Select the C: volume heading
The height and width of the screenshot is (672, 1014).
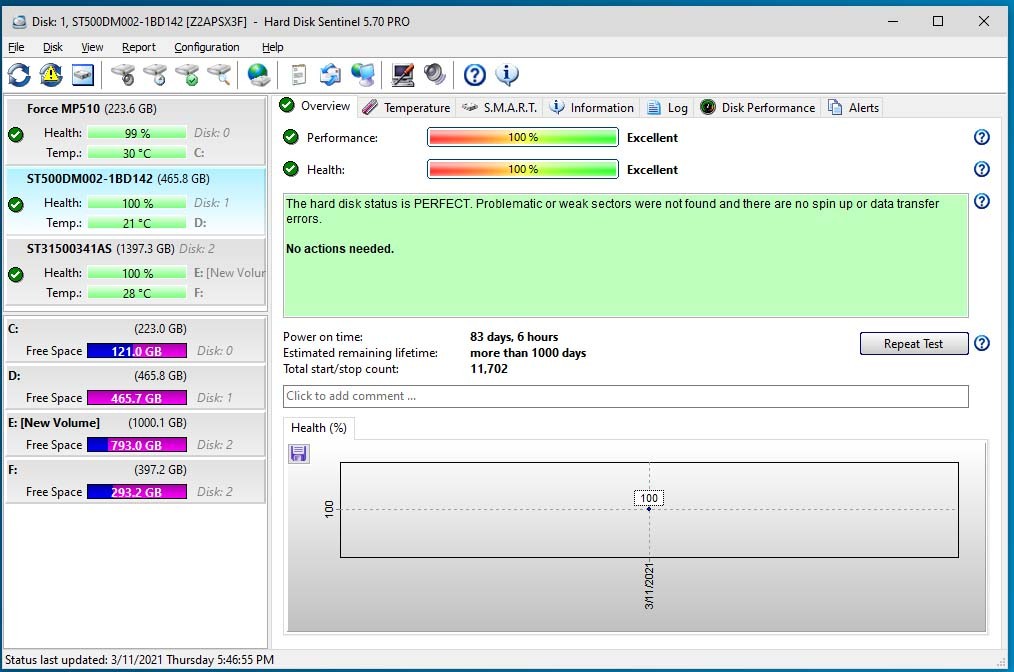click(13, 329)
